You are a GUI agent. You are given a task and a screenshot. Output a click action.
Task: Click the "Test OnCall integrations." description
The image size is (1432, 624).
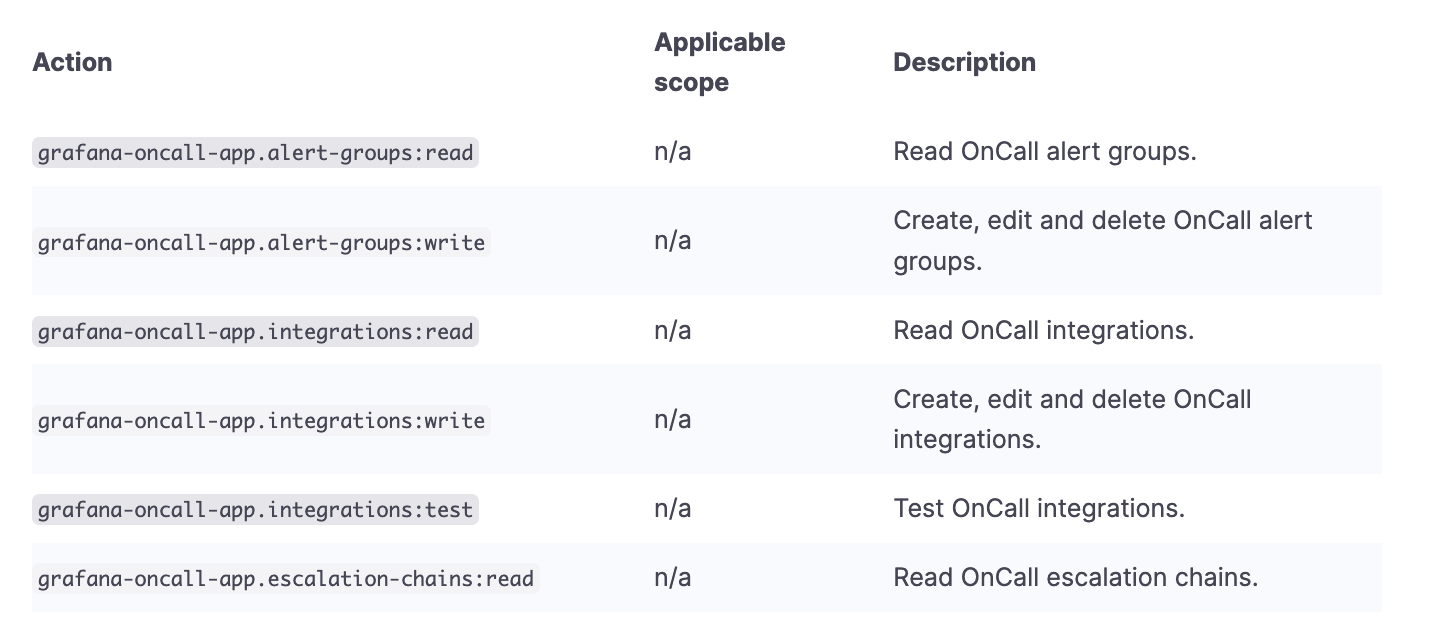pos(1038,508)
